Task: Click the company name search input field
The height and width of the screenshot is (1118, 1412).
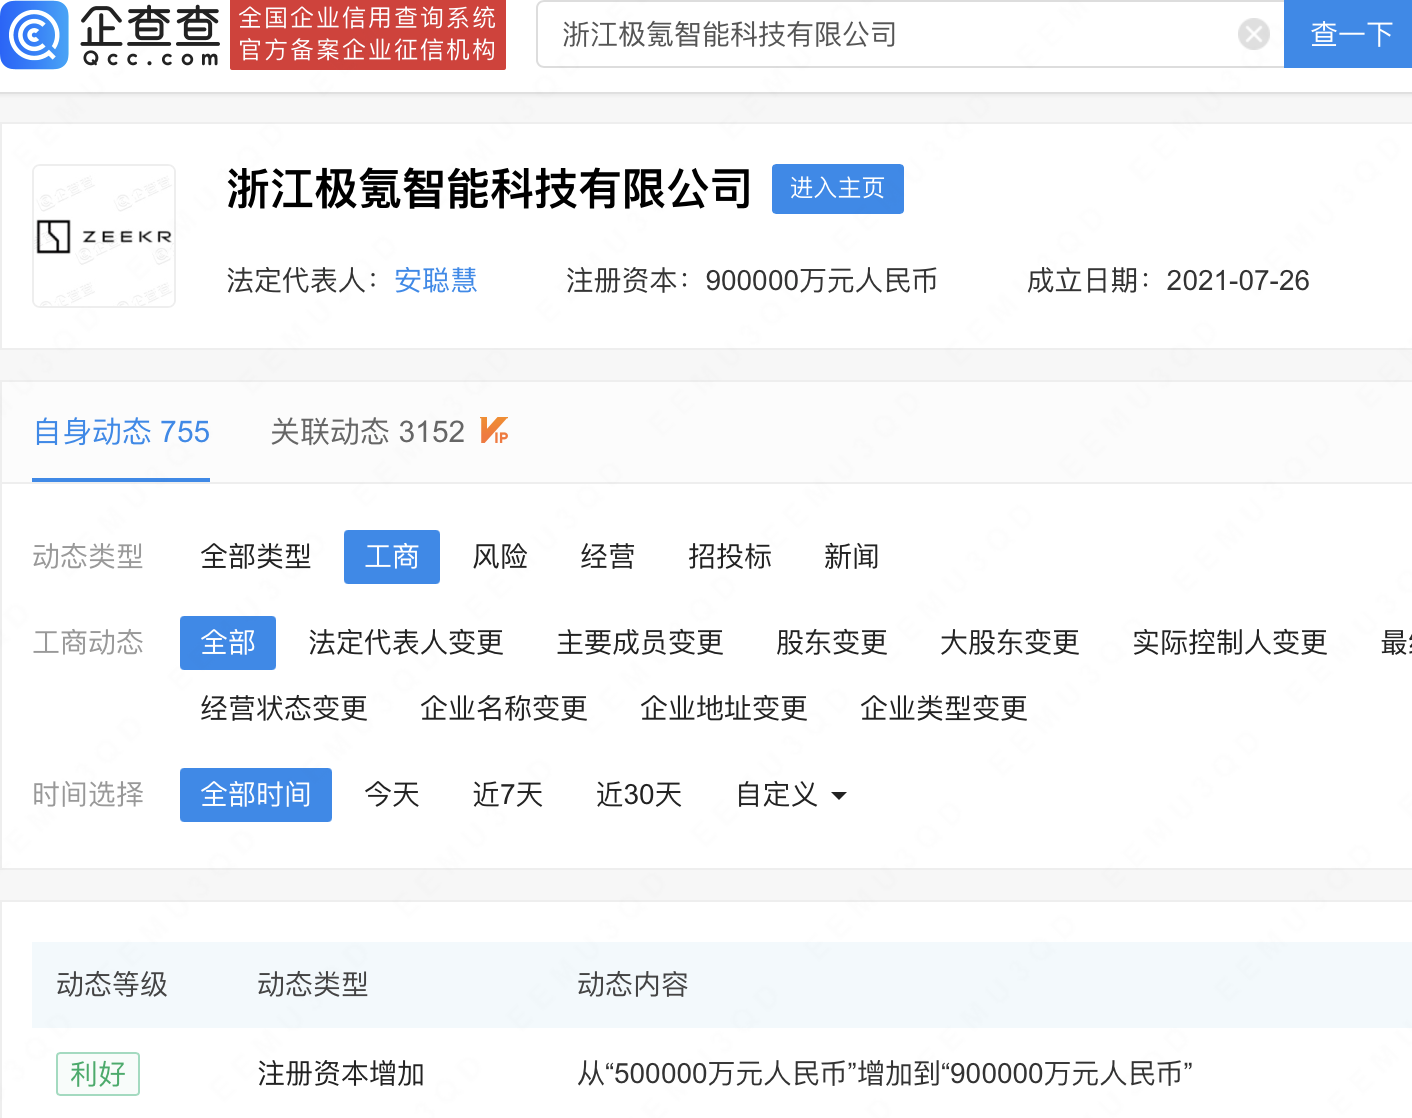Action: [890, 35]
